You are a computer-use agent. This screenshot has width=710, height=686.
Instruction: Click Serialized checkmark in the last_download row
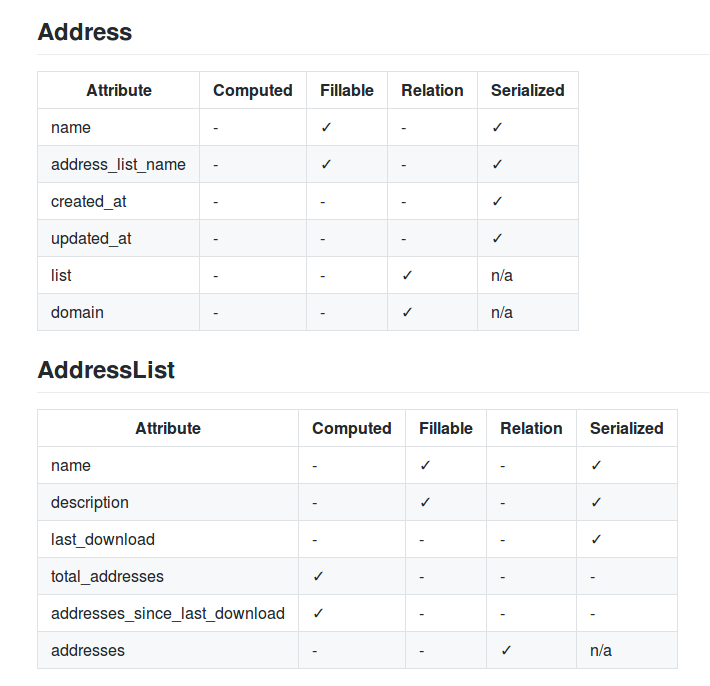tap(596, 539)
